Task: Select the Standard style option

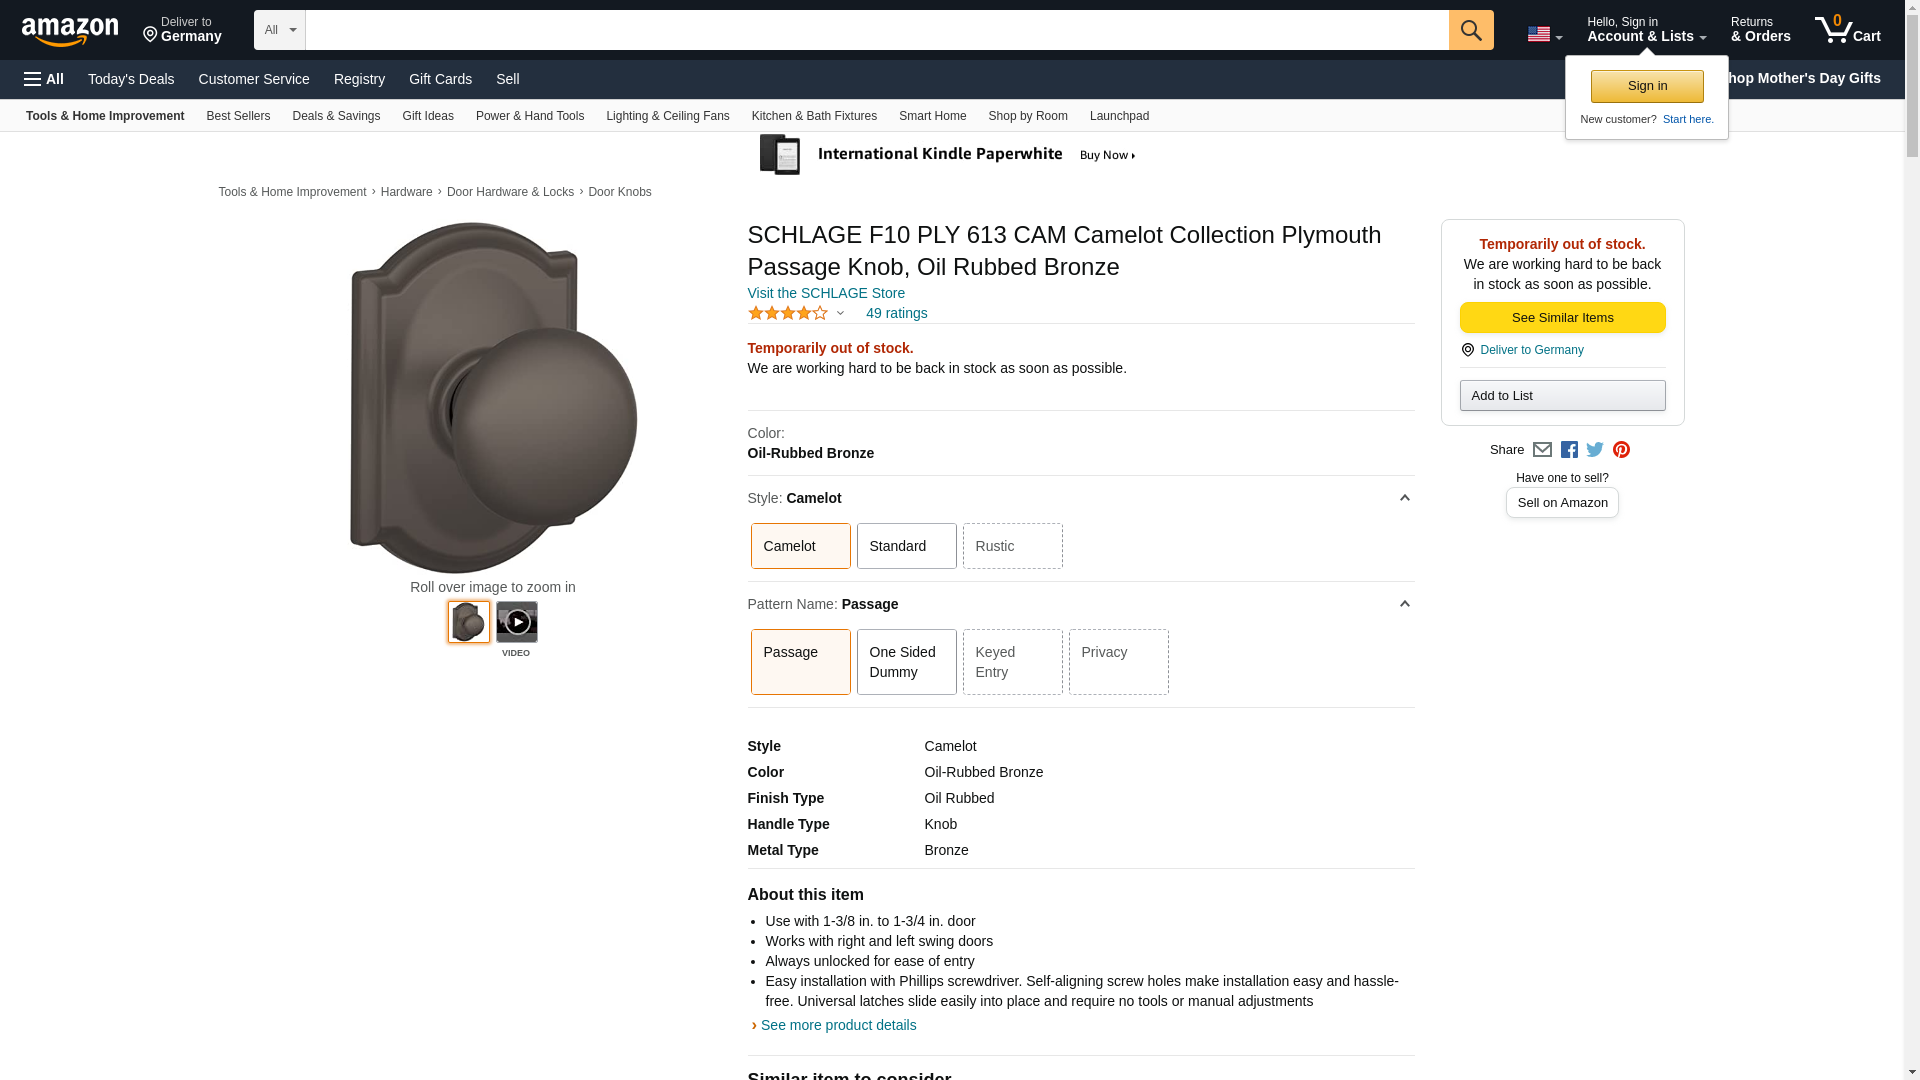Action: 907,546
